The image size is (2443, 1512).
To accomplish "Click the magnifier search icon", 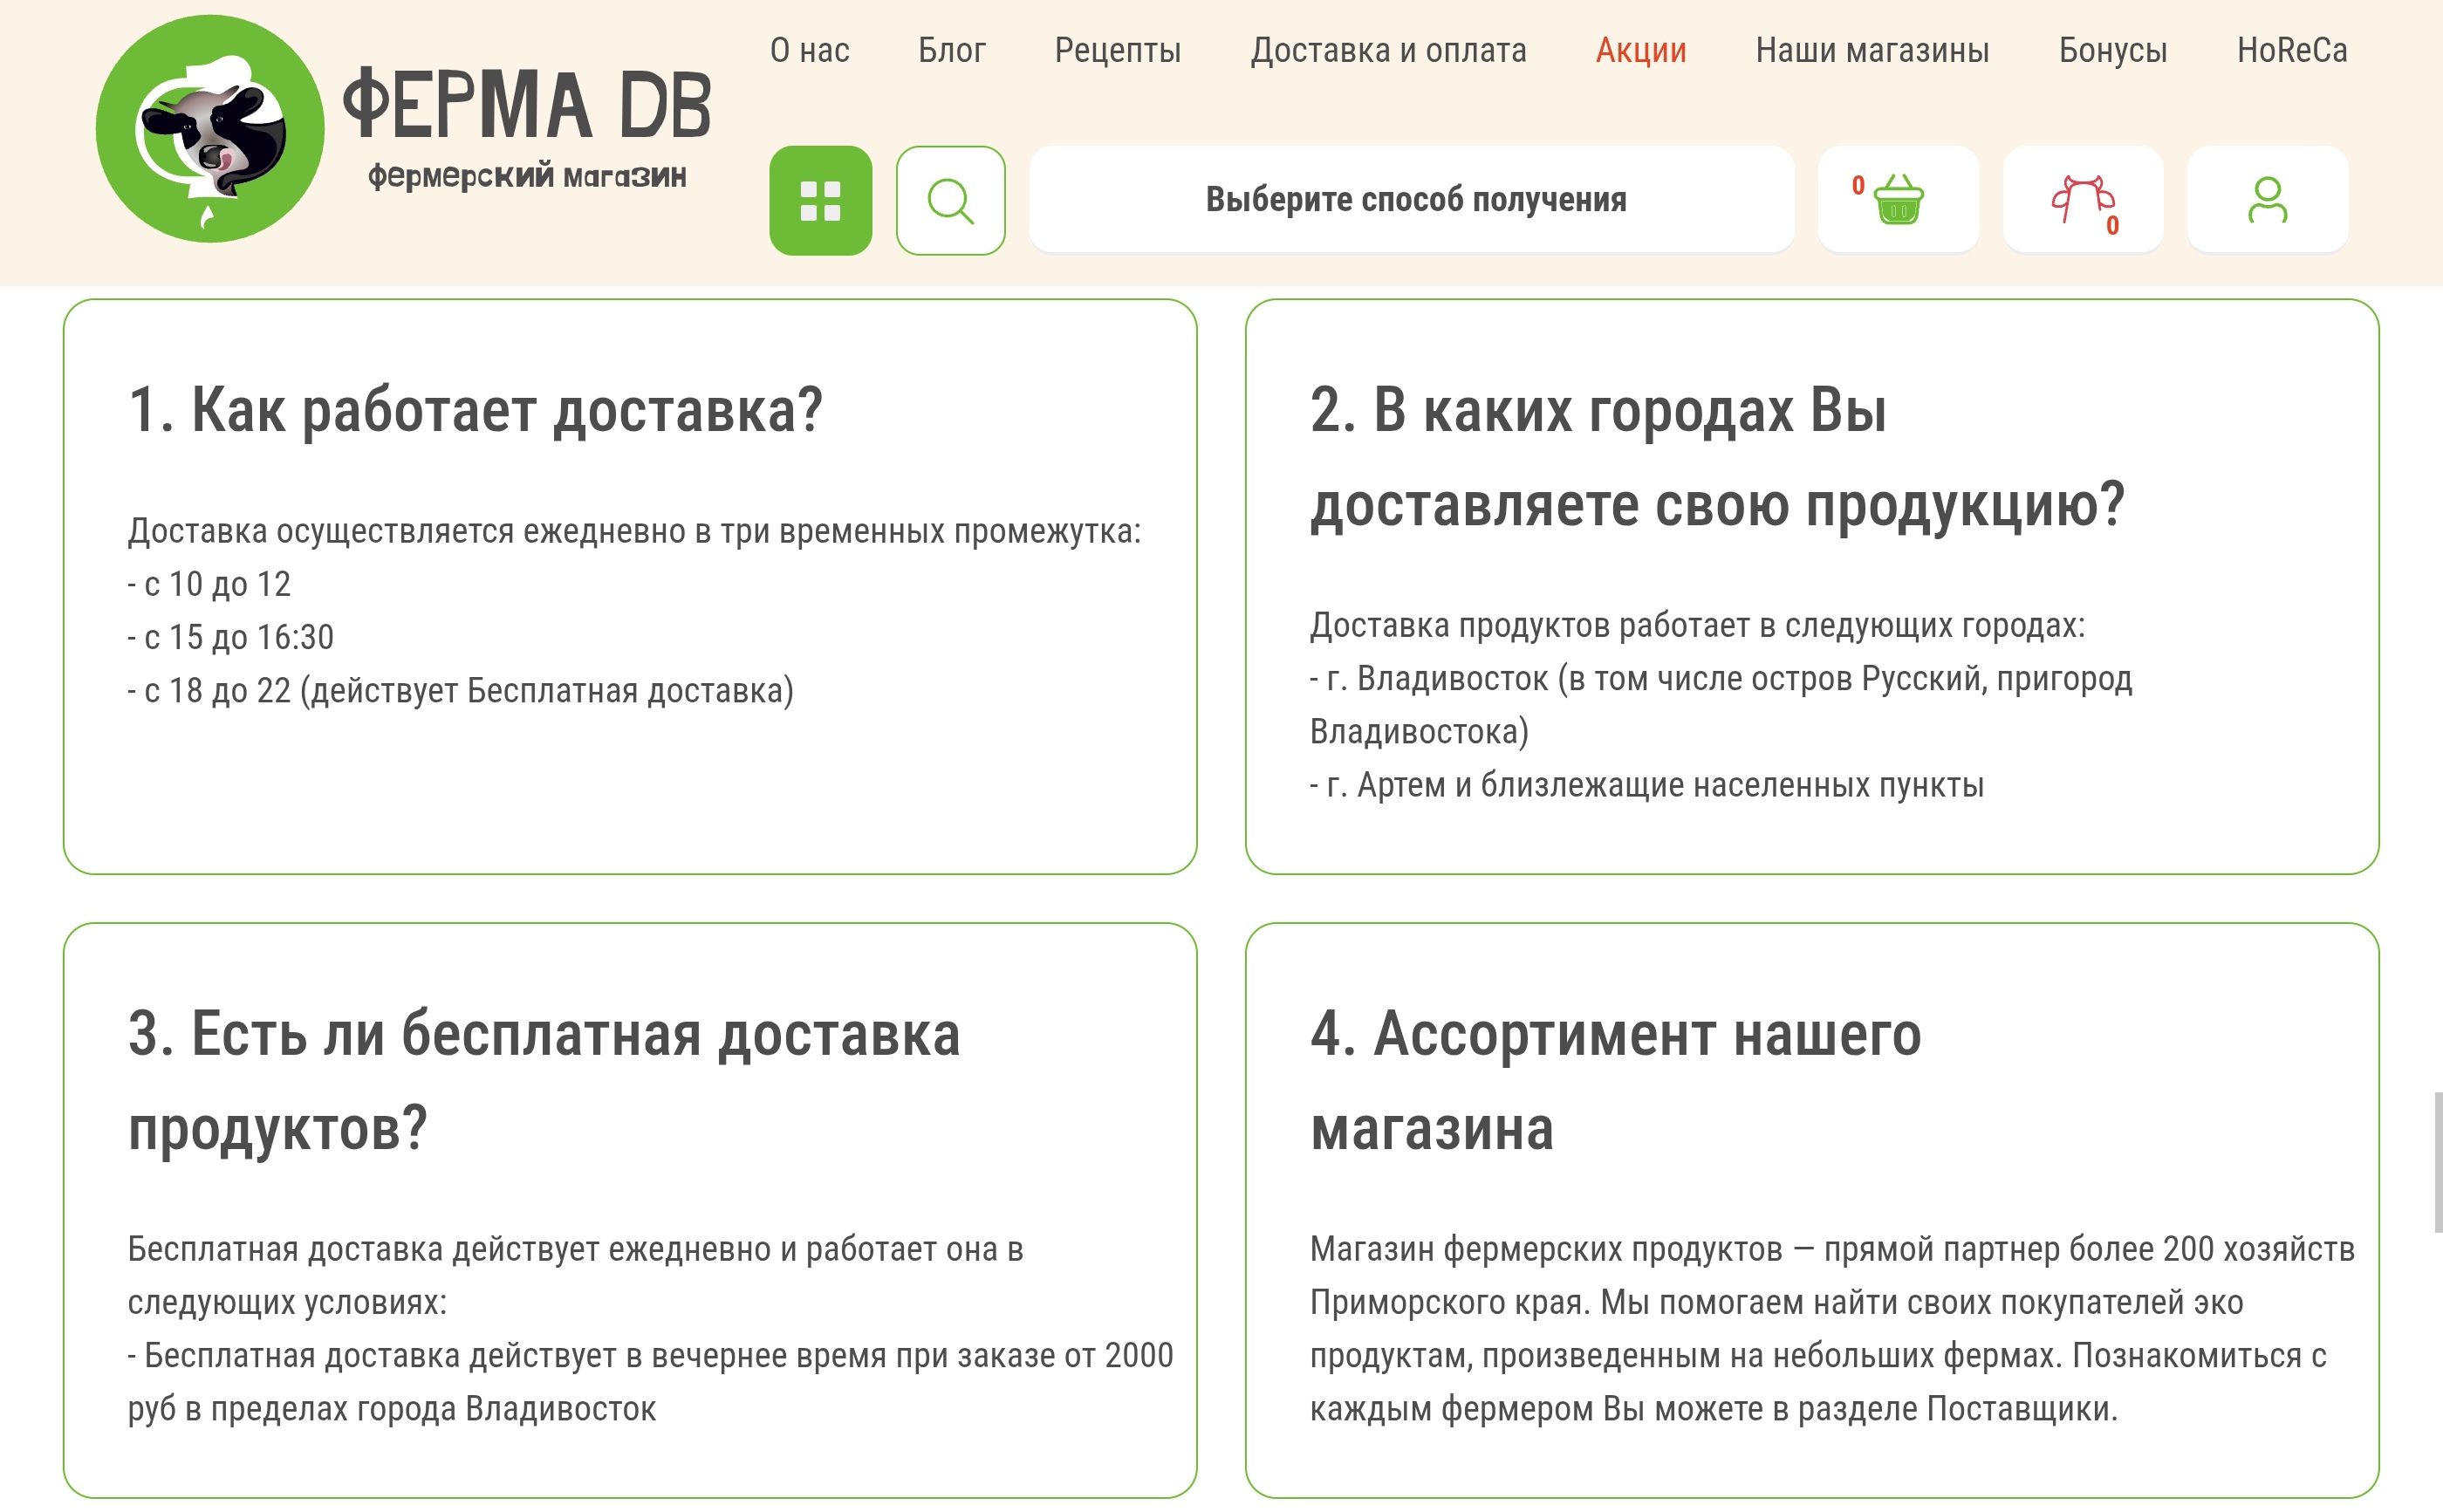I will tap(950, 200).
